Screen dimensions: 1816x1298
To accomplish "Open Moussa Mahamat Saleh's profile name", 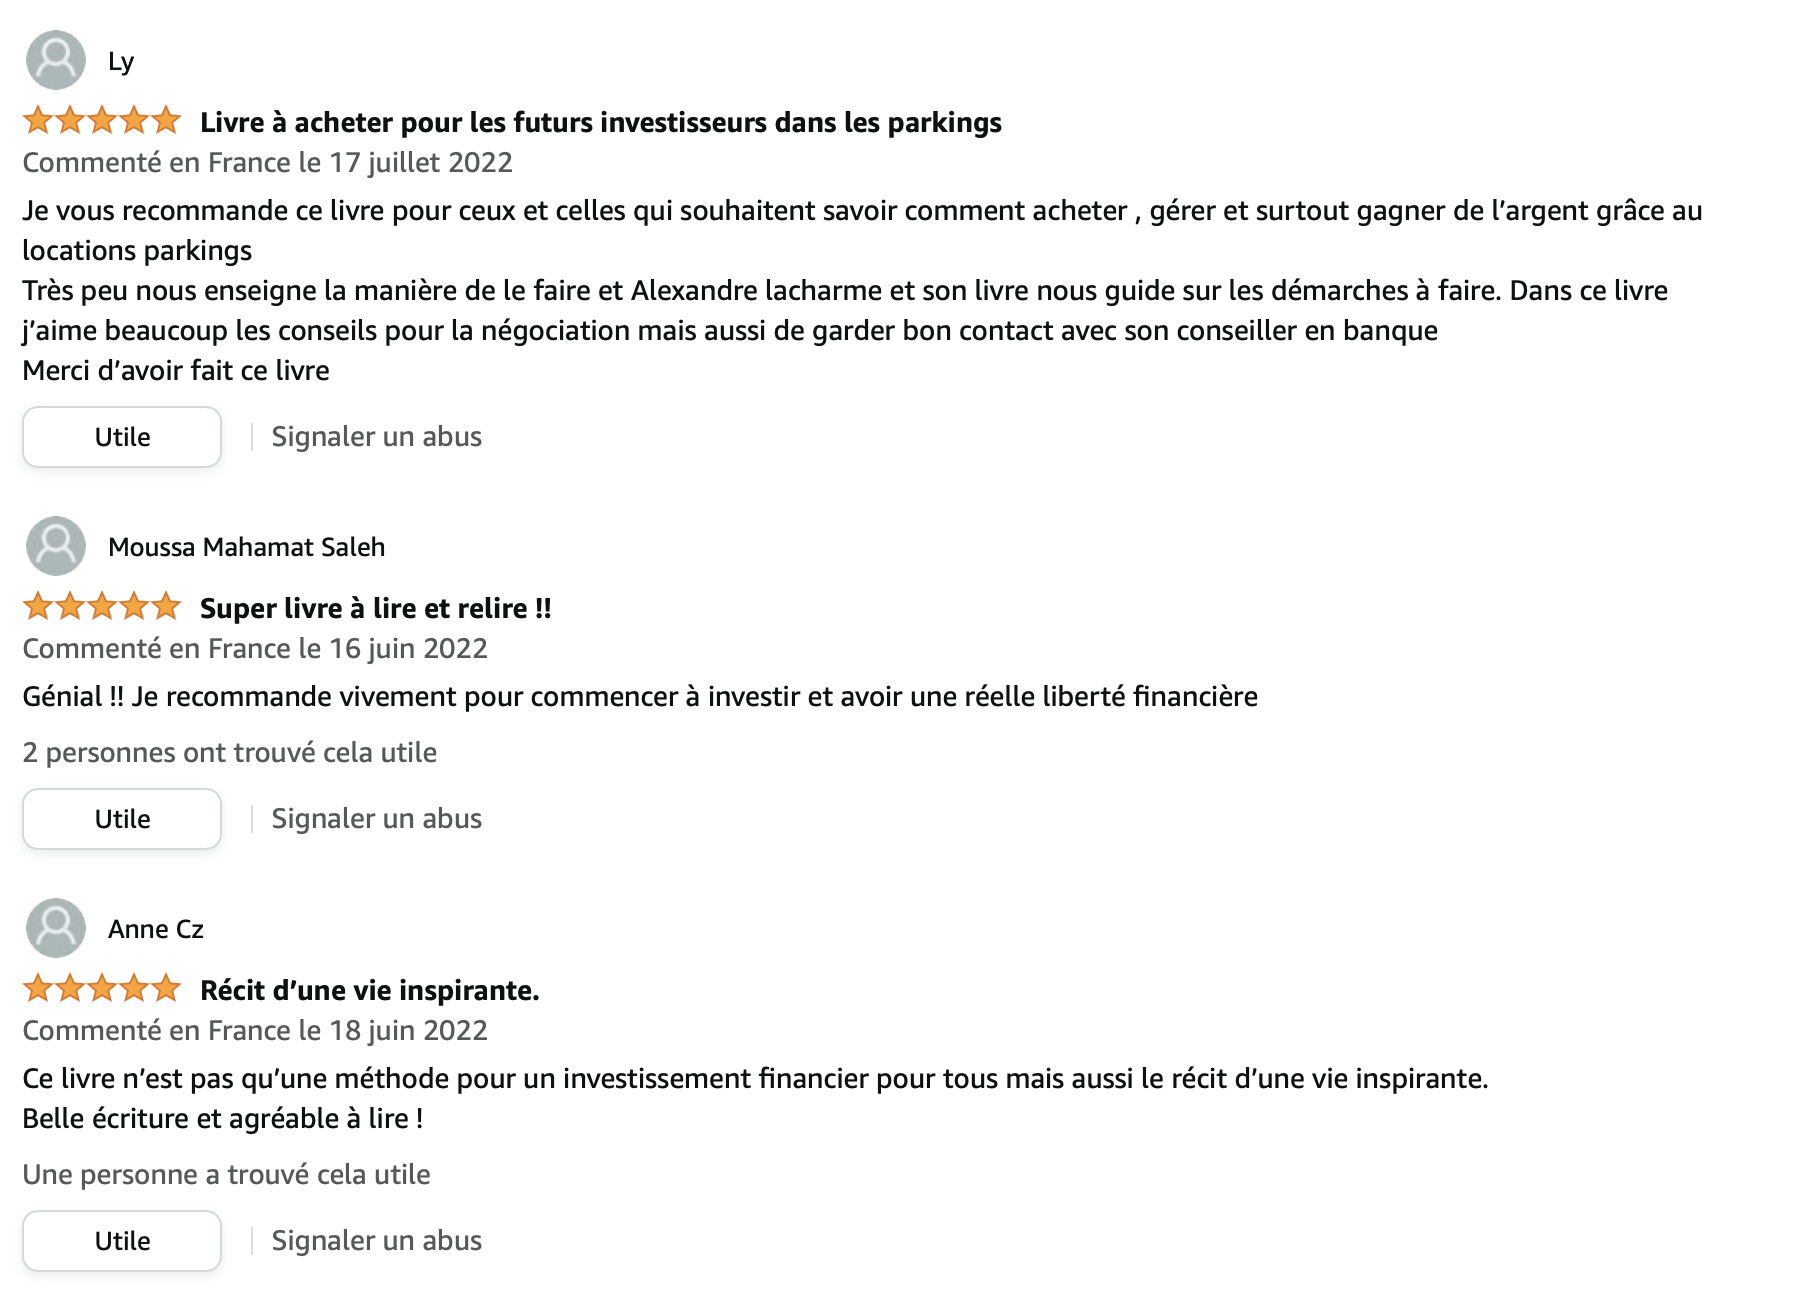I will (x=246, y=547).
